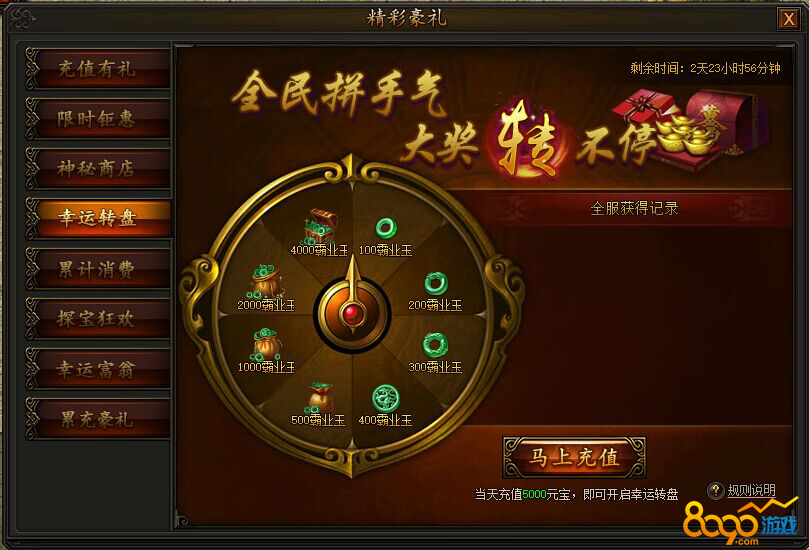Click the 马上充值 recharge button
The height and width of the screenshot is (550, 809).
[574, 458]
